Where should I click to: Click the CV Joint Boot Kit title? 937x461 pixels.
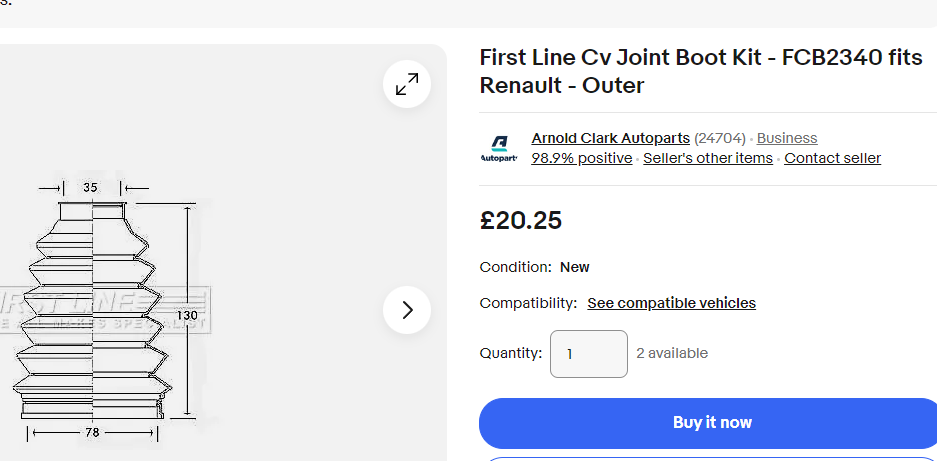(x=700, y=71)
